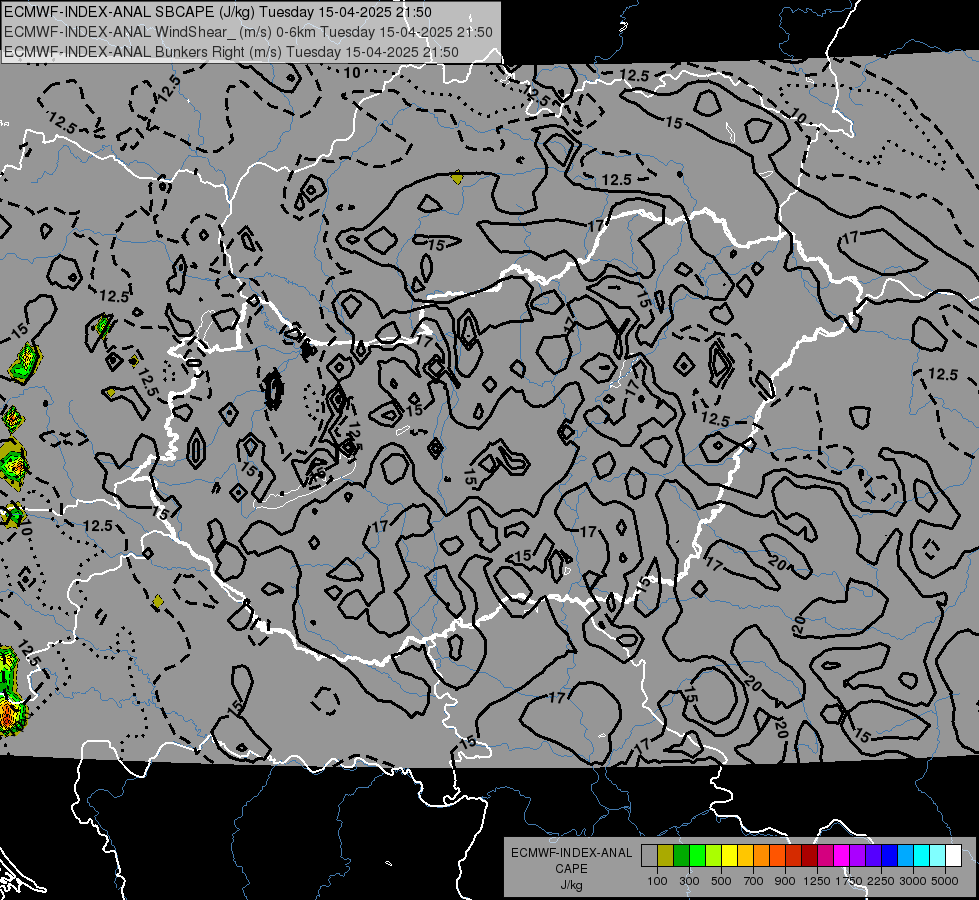
Task: Select the bright green legend swatch
Action: tap(697, 855)
